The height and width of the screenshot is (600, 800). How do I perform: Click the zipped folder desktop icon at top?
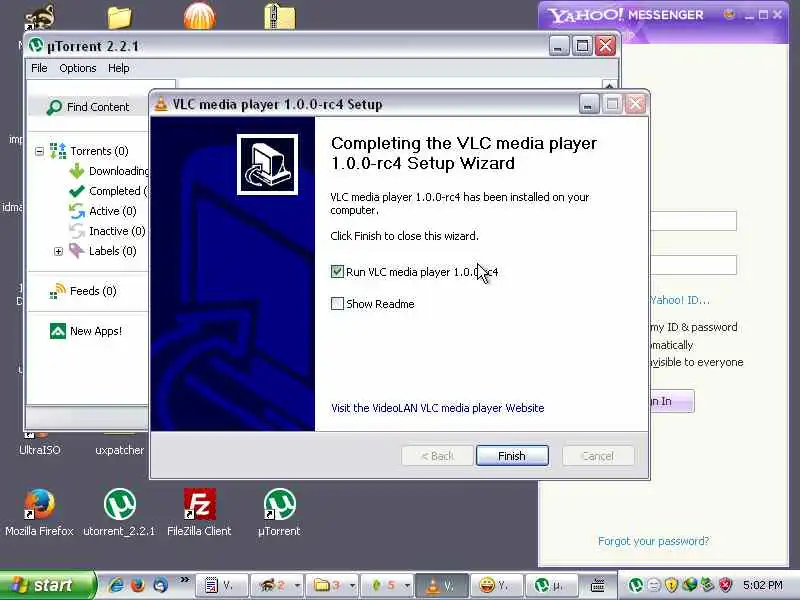[x=280, y=15]
